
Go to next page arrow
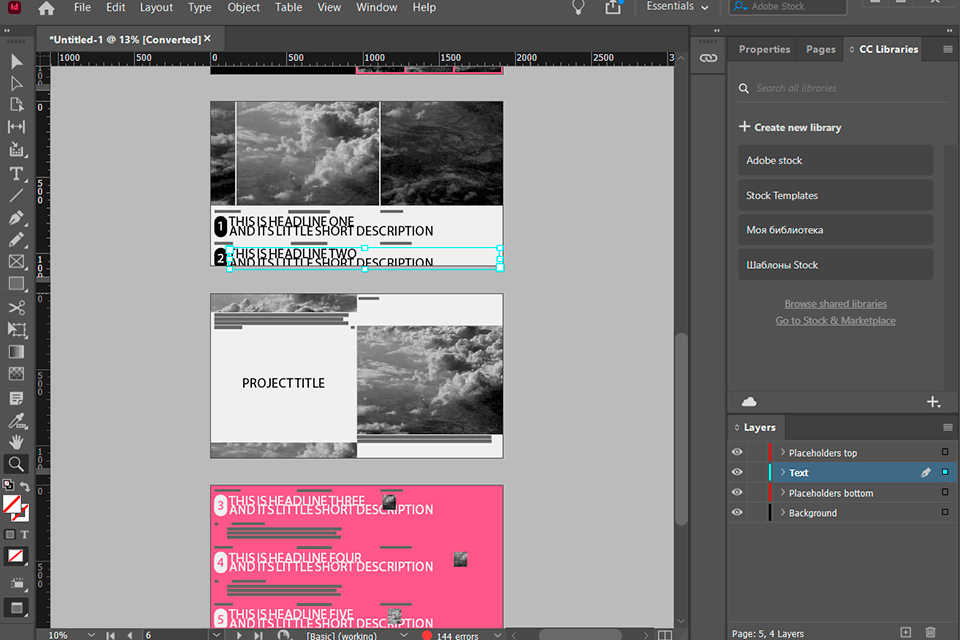pyautogui.click(x=239, y=634)
